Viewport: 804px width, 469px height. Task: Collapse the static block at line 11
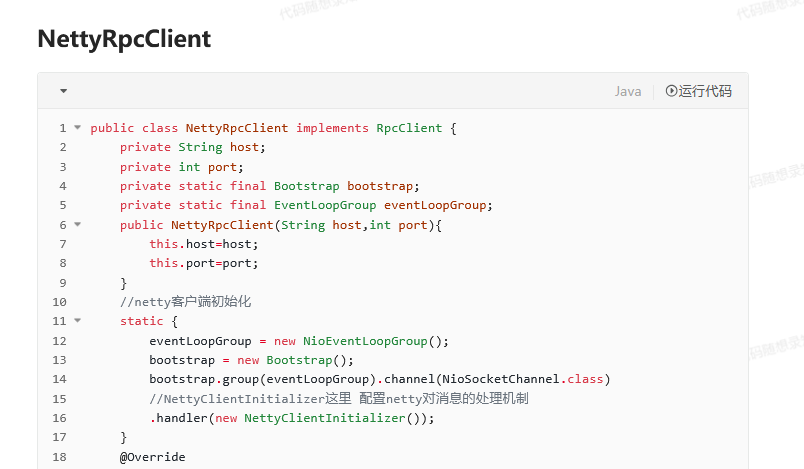tap(77, 321)
